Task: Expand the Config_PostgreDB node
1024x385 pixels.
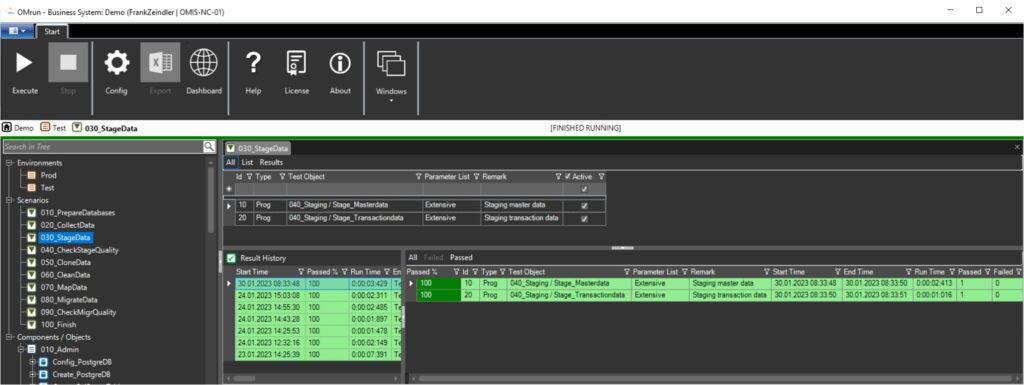Action: (32, 362)
